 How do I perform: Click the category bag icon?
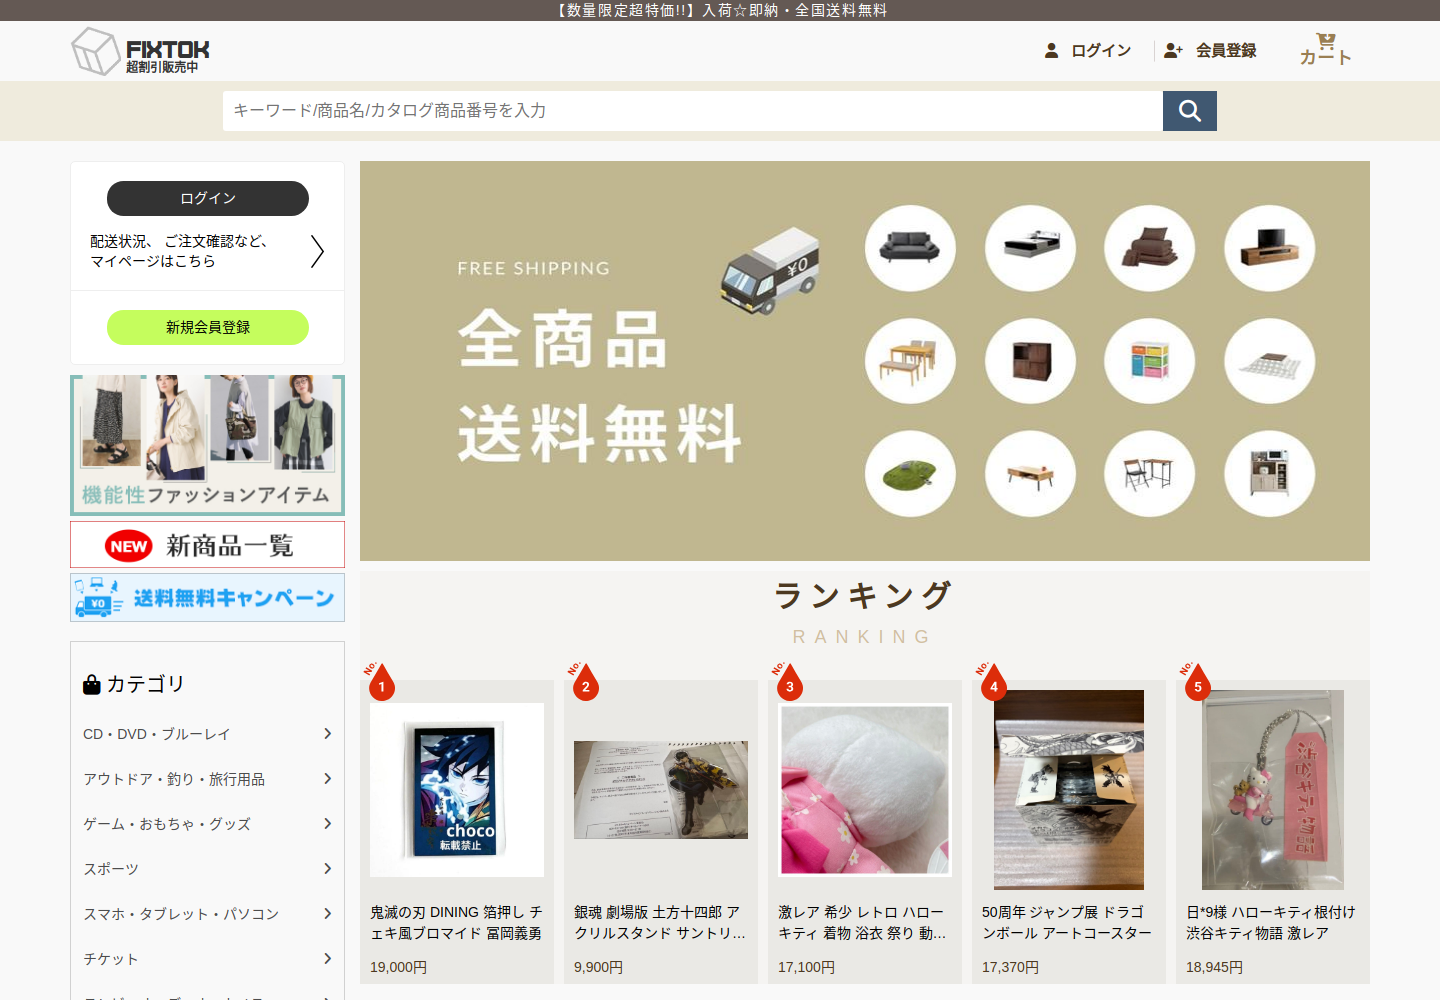pyautogui.click(x=92, y=684)
